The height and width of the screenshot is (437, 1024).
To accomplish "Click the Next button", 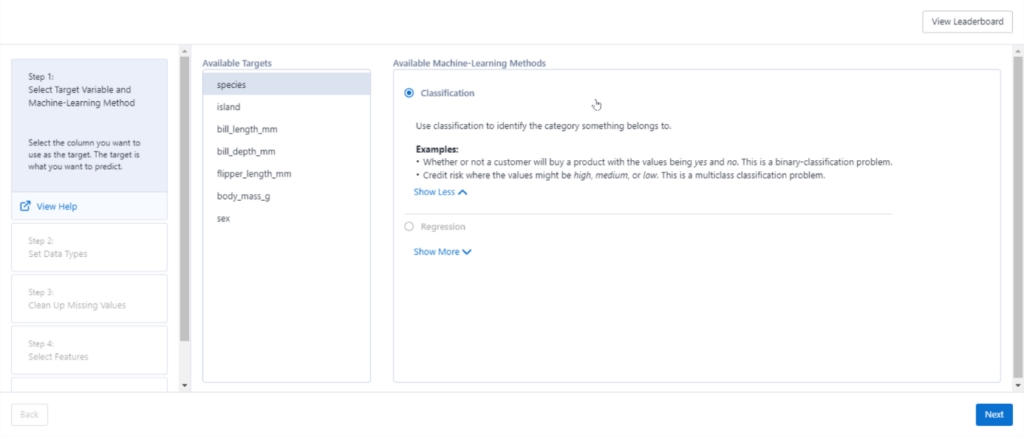I will pyautogui.click(x=994, y=415).
